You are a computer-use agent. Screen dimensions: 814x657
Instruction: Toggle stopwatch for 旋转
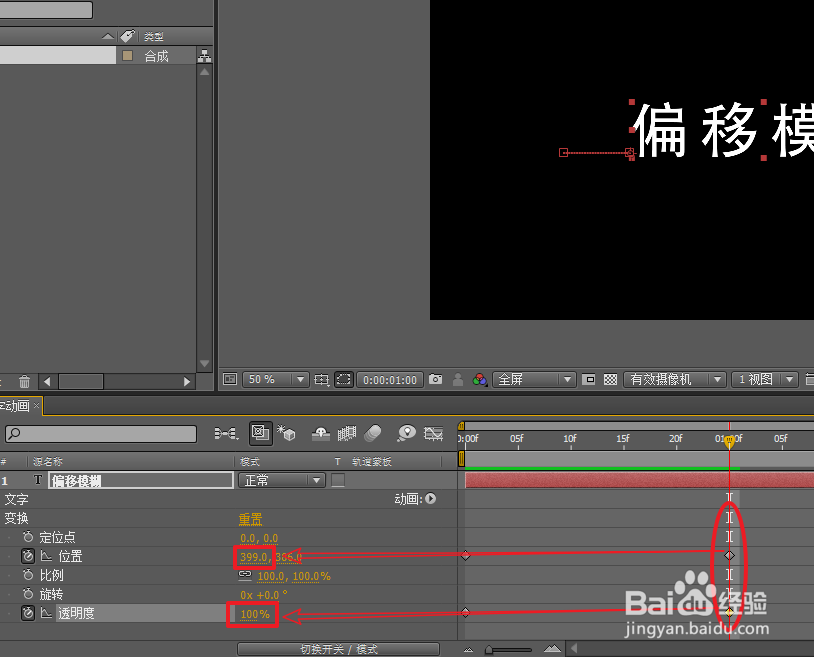(28, 594)
